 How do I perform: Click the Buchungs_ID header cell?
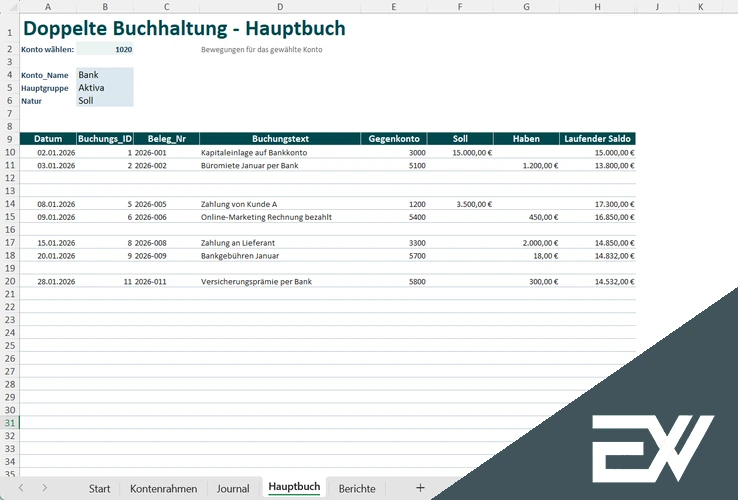[105, 139]
